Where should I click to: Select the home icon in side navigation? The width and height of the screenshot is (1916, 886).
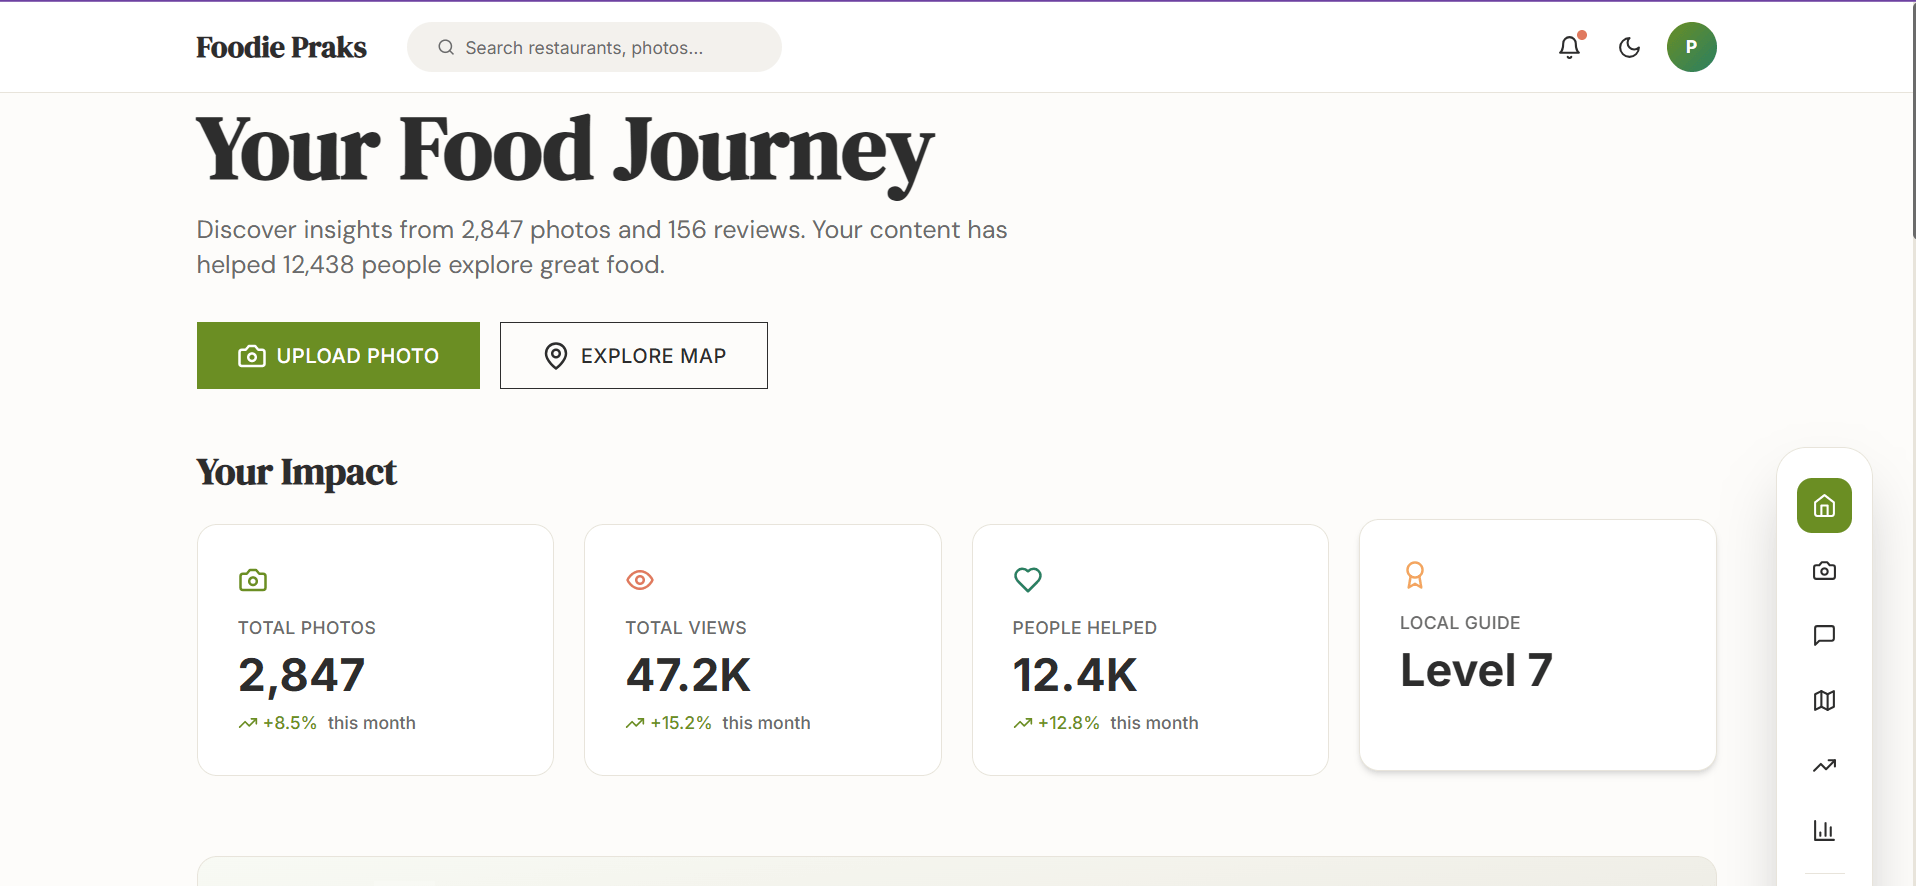[x=1824, y=506]
